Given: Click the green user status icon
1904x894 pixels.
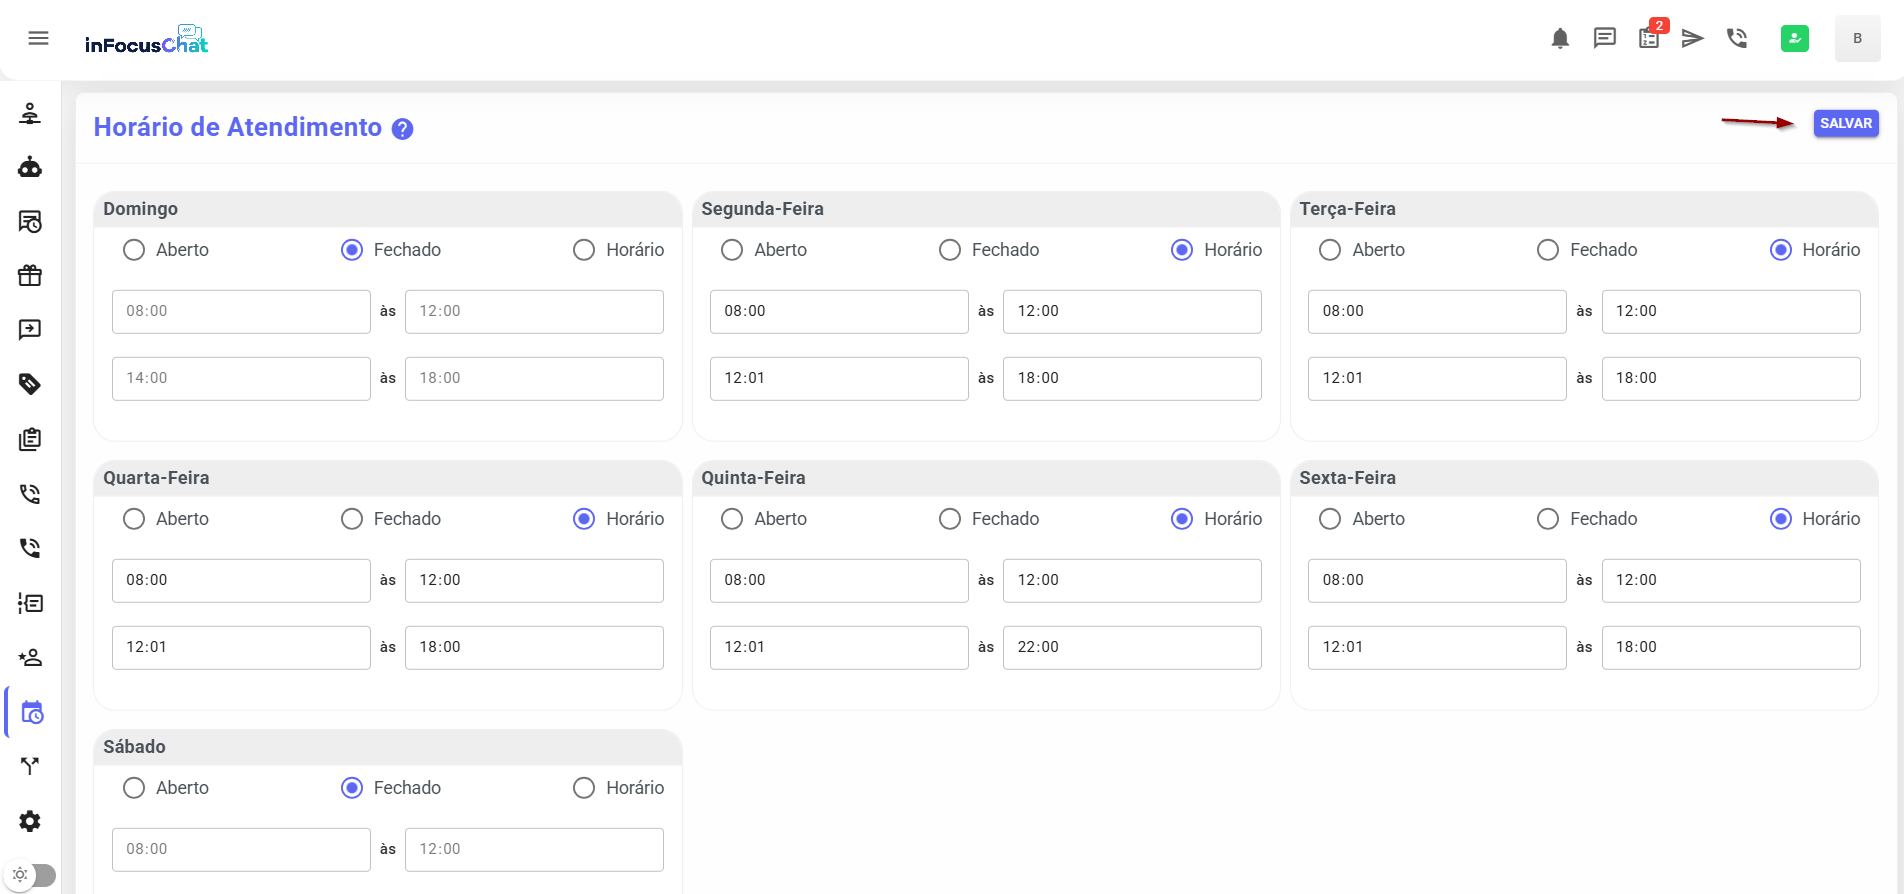Looking at the screenshot, I should 1794,39.
